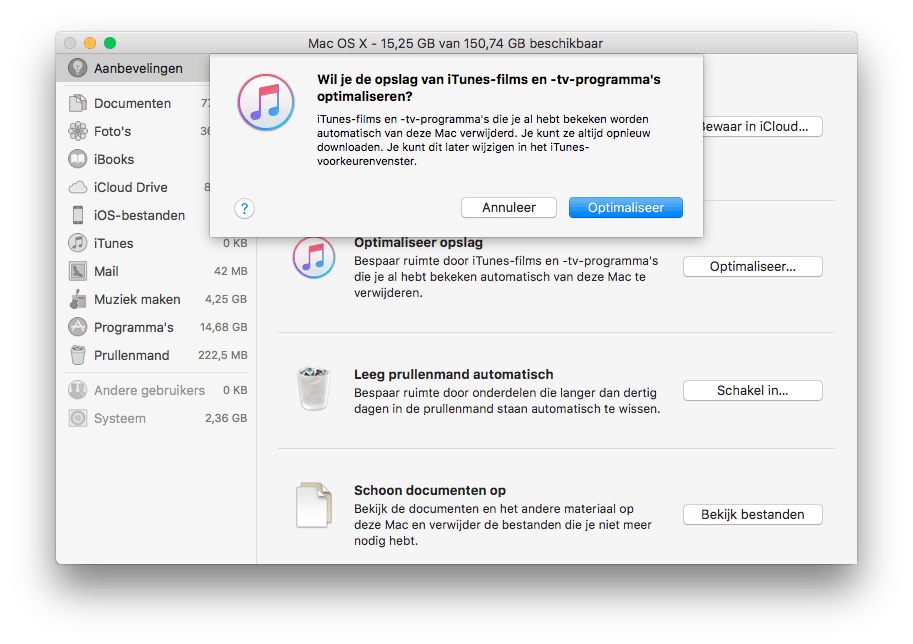913x644 pixels.
Task: Click the trash can icon beside Leeg prullenmand
Action: tap(314, 389)
